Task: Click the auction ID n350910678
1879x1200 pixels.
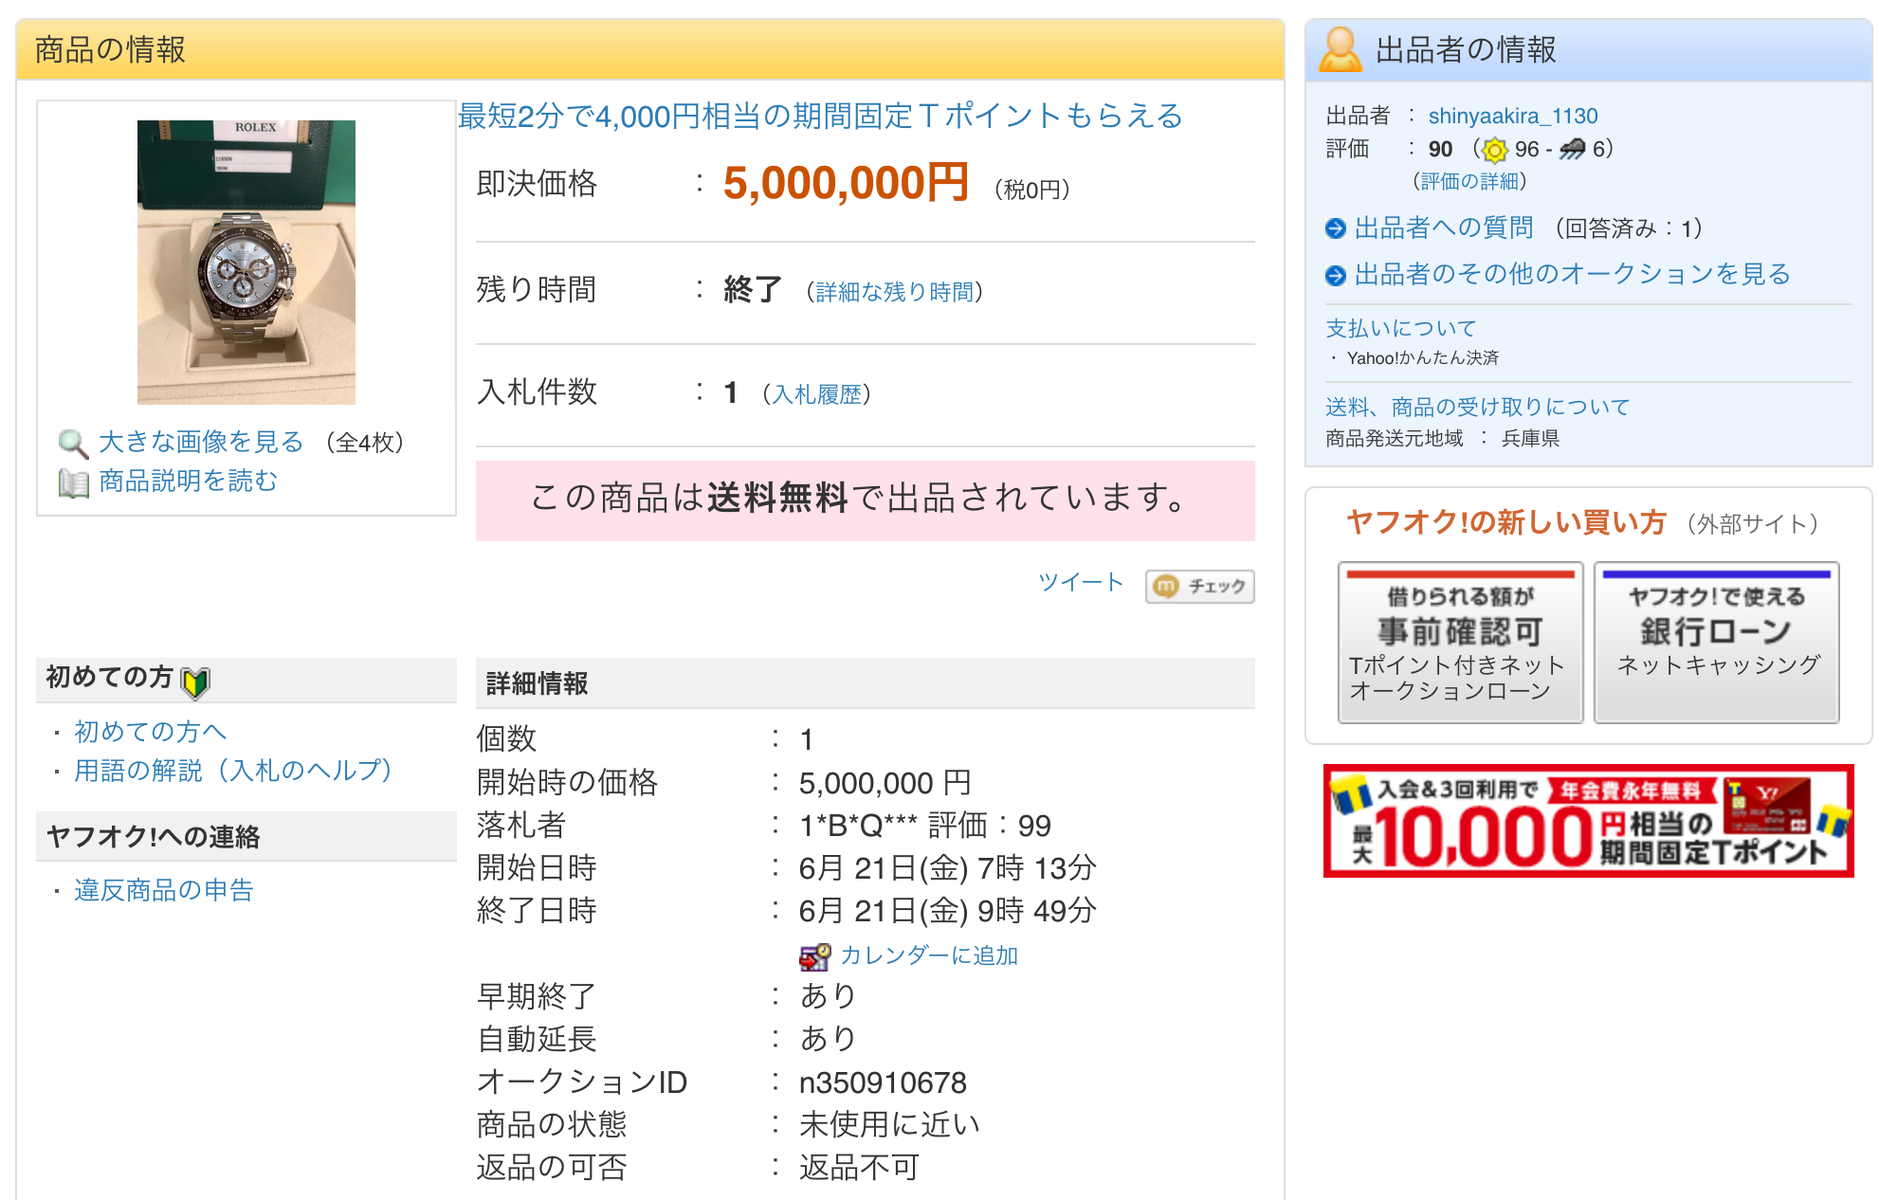Action: pos(883,1083)
